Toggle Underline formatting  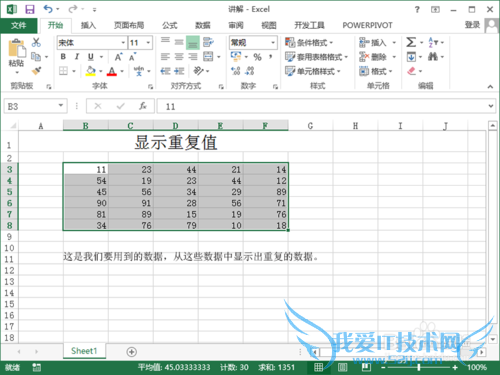pos(91,57)
